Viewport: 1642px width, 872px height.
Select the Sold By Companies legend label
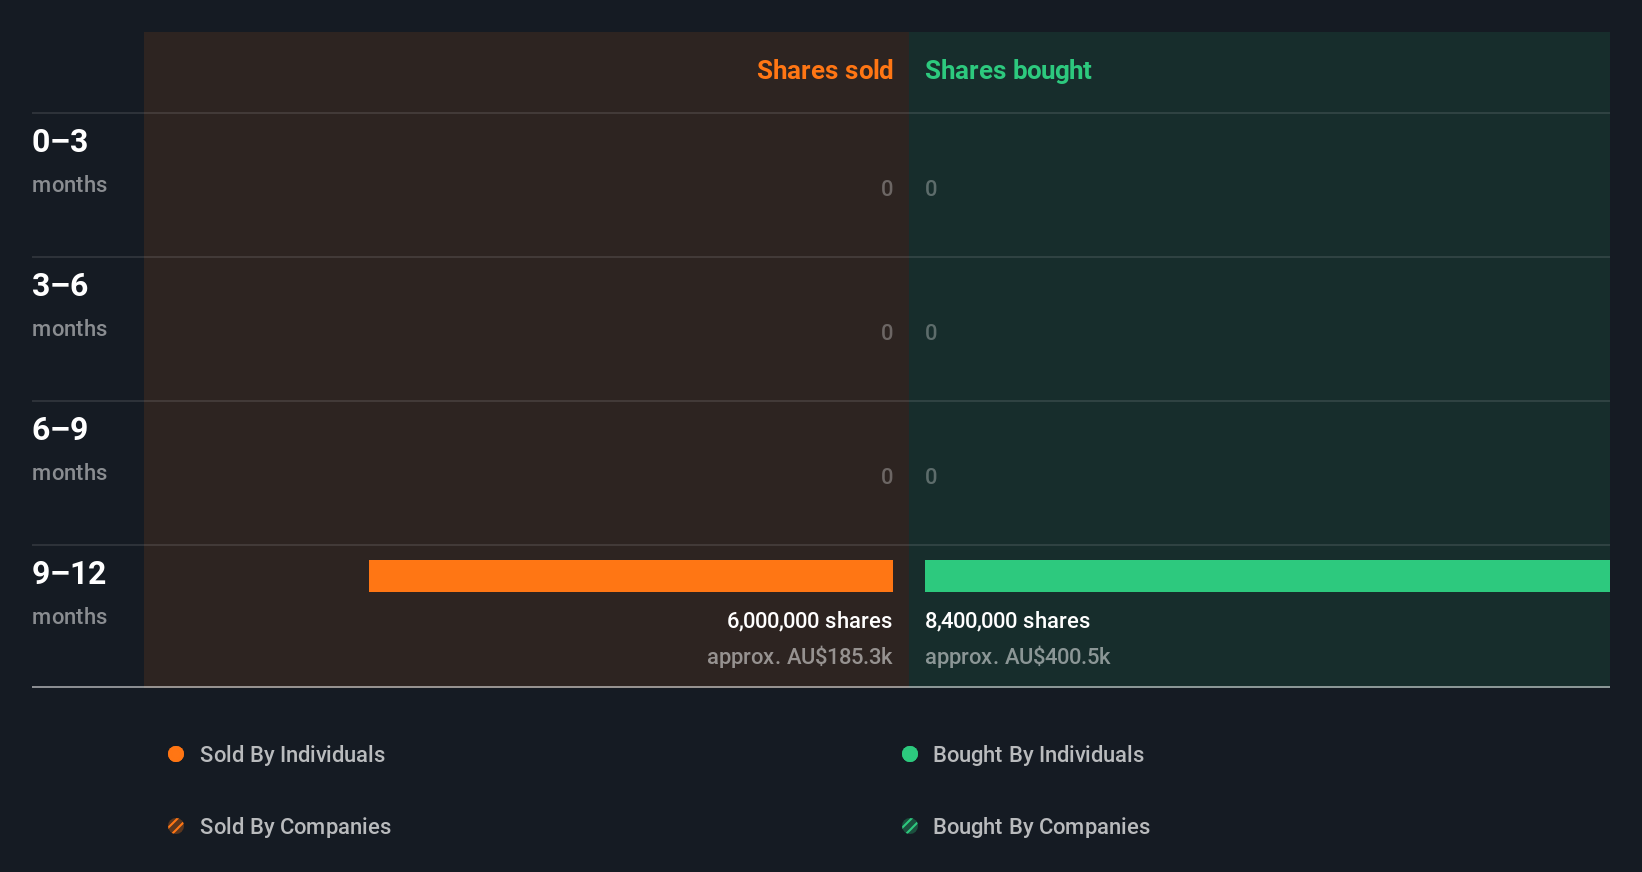(295, 827)
